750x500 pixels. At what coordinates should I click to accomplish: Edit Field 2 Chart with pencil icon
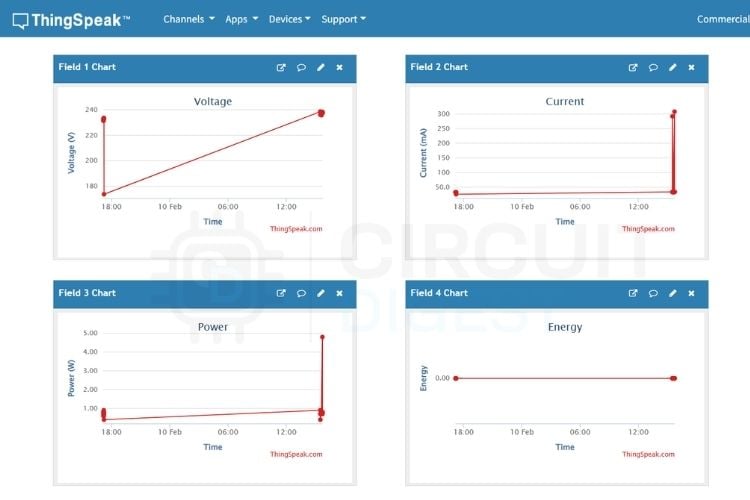coord(673,67)
